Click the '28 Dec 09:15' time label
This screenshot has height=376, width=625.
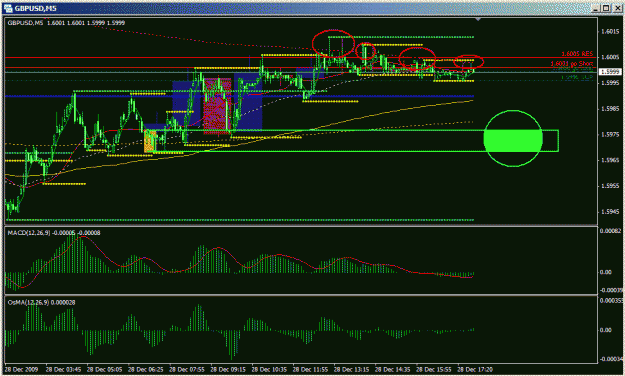228,369
